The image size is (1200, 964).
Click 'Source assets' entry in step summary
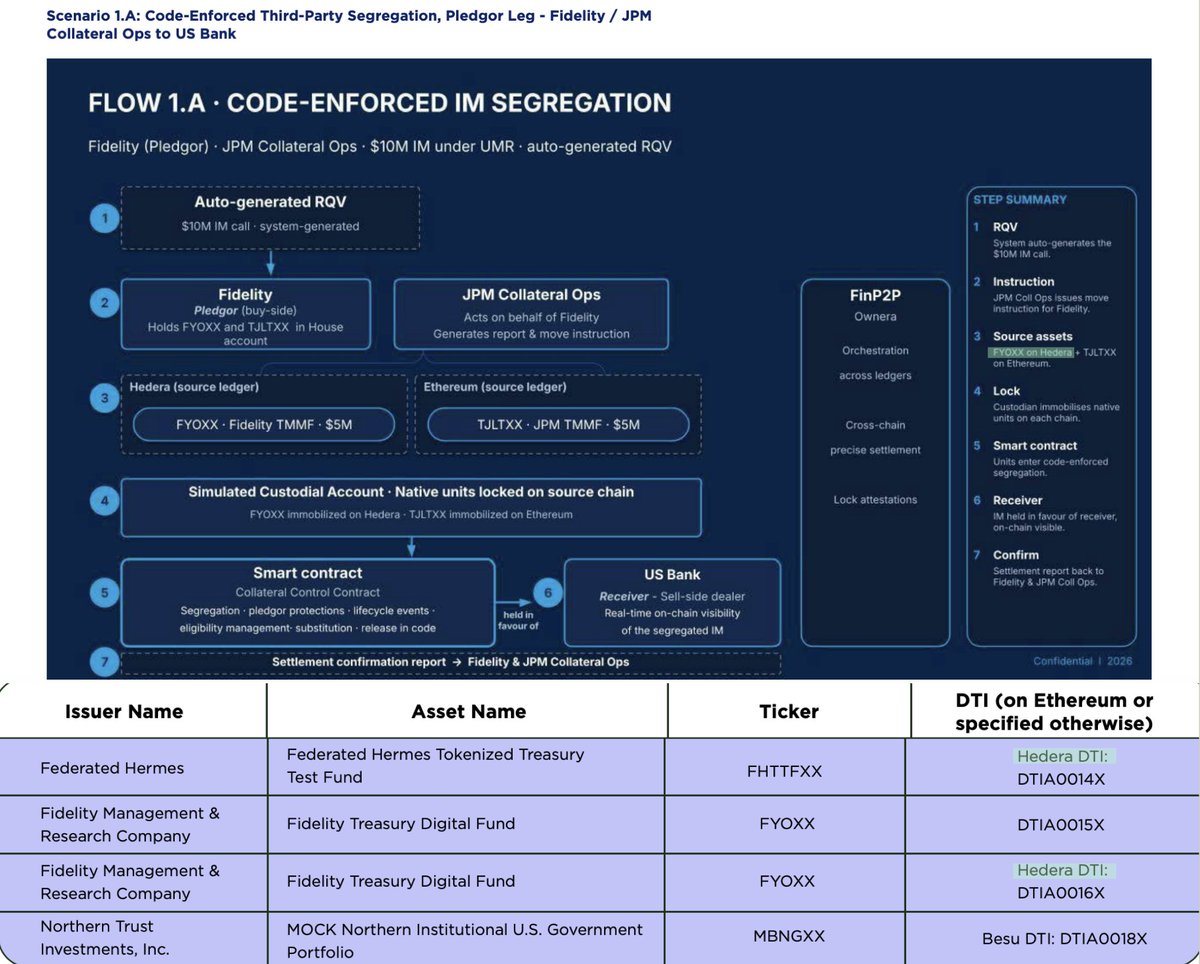click(1032, 337)
